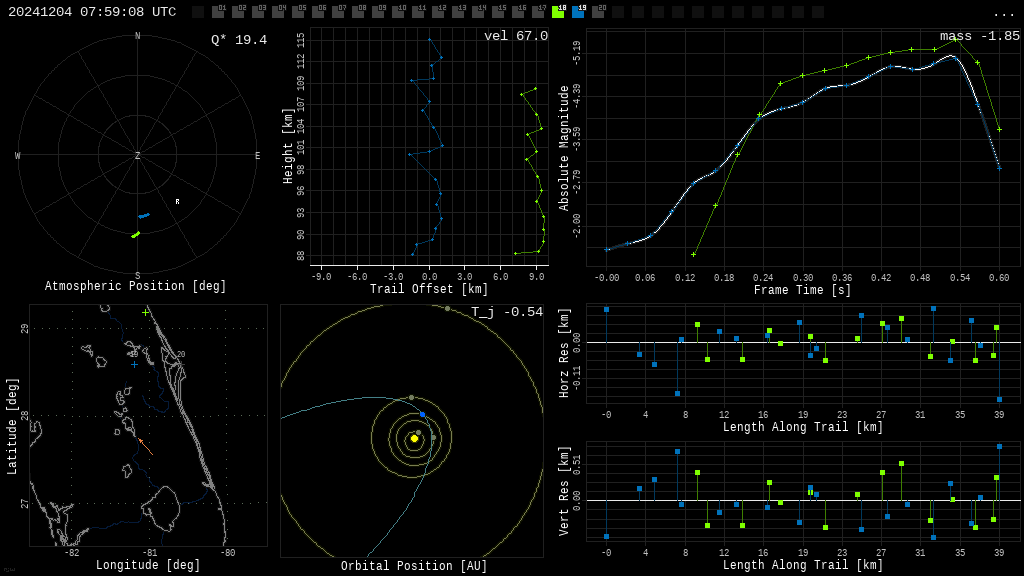1024x576 pixels.
Task: Click the yellow Sun in orbital plot
Action: (414, 439)
